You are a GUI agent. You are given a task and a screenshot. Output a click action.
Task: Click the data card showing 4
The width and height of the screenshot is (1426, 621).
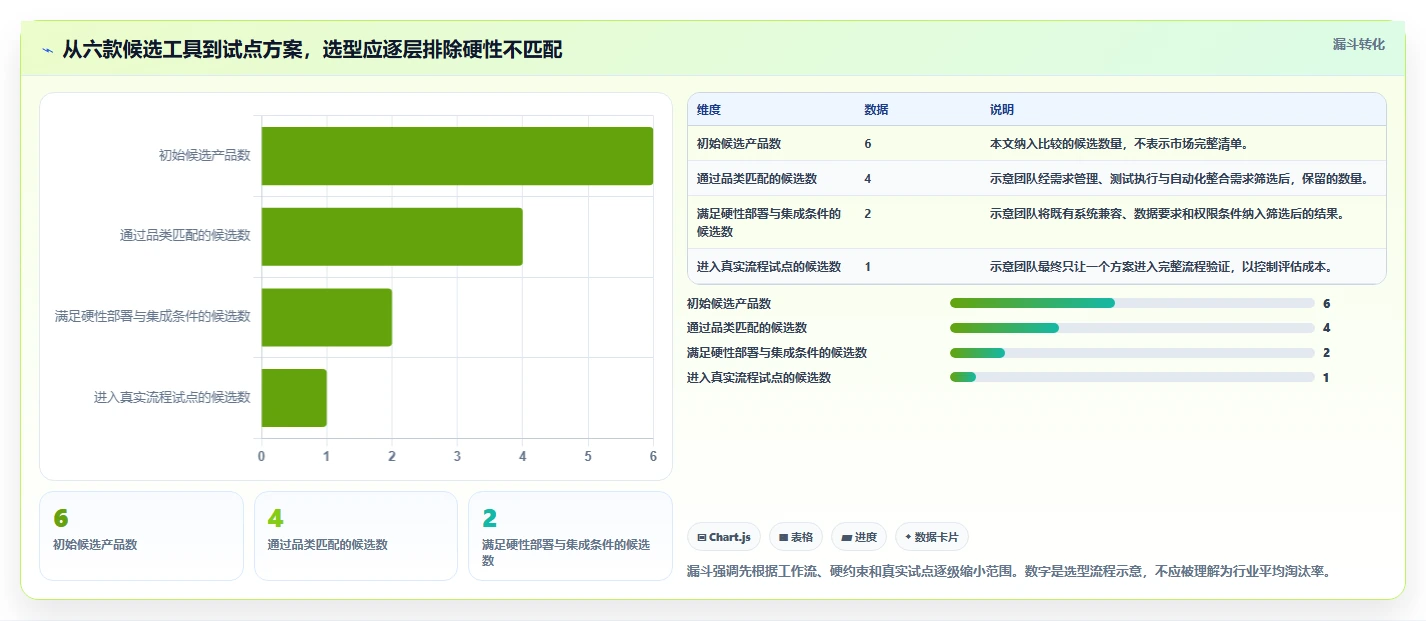356,536
